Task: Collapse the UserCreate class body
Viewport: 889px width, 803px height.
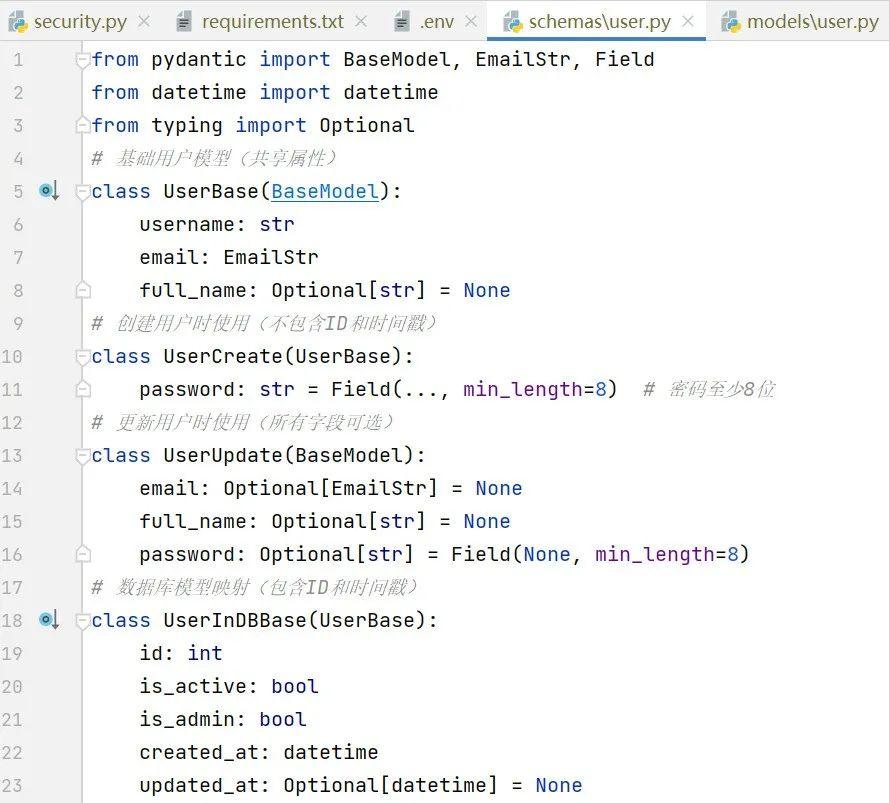Action: click(x=82, y=356)
